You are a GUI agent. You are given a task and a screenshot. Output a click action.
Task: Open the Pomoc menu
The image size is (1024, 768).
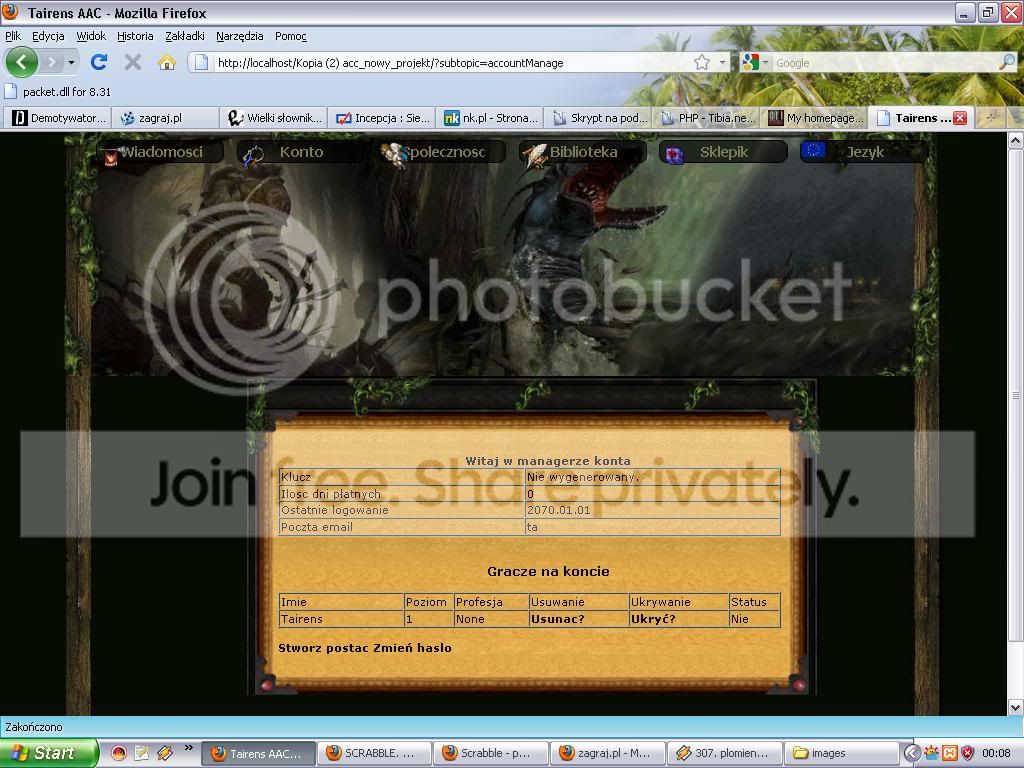point(291,36)
